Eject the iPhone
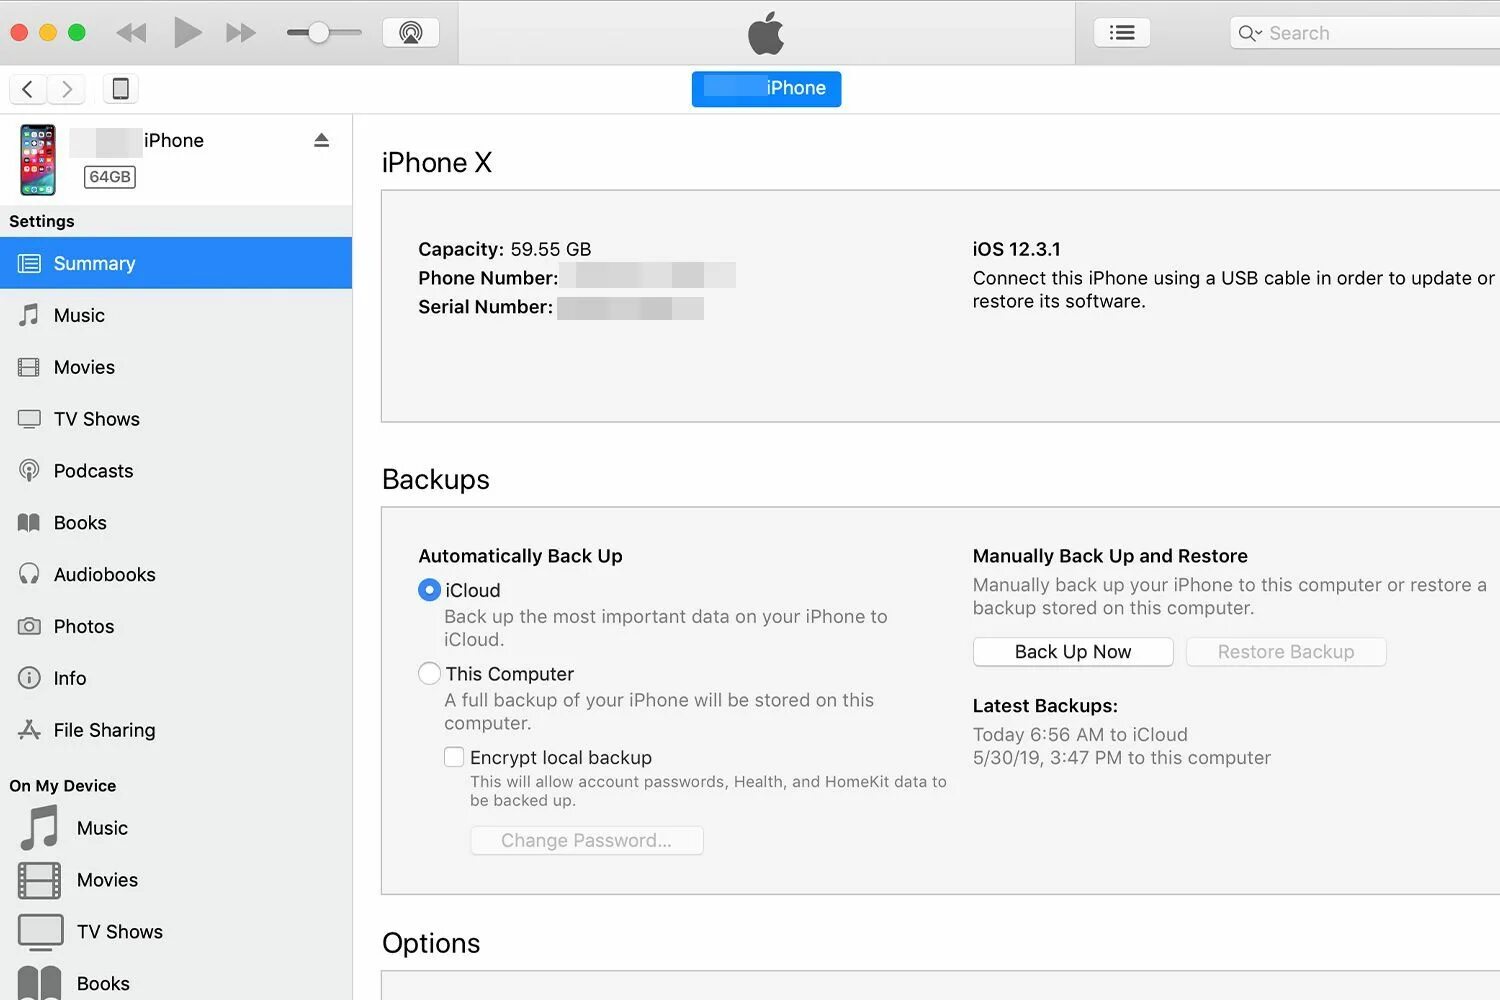Image resolution: width=1500 pixels, height=1000 pixels. [321, 140]
